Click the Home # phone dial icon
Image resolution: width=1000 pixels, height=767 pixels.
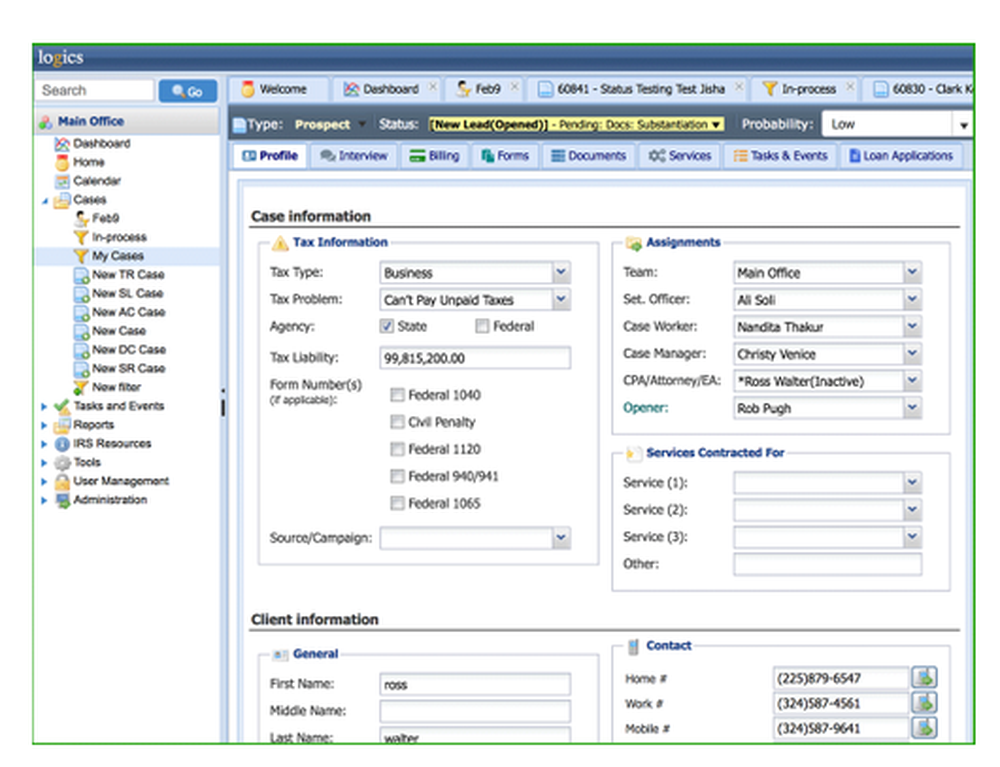click(925, 677)
